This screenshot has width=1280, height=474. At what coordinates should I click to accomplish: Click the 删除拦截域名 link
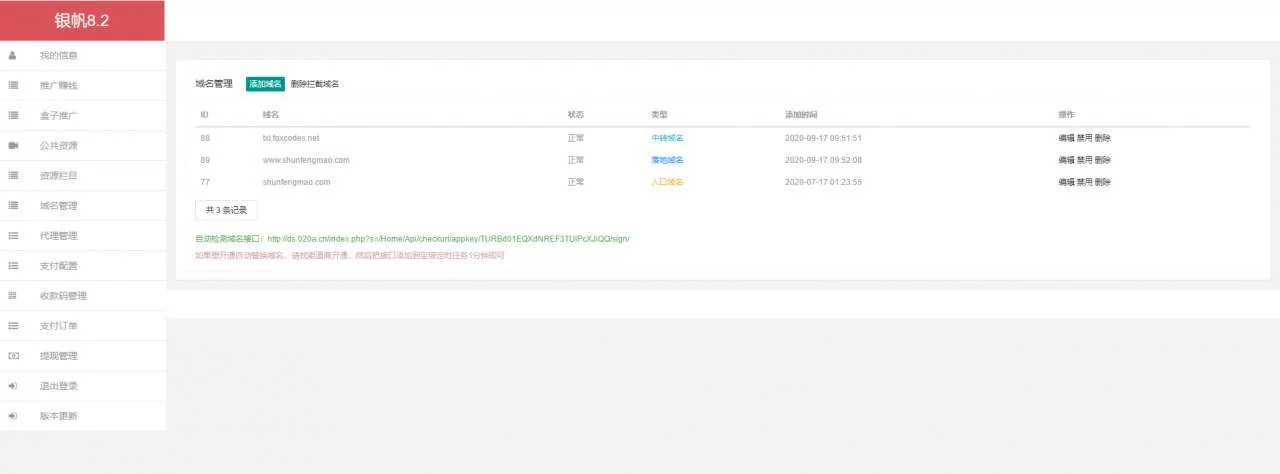[x=315, y=84]
